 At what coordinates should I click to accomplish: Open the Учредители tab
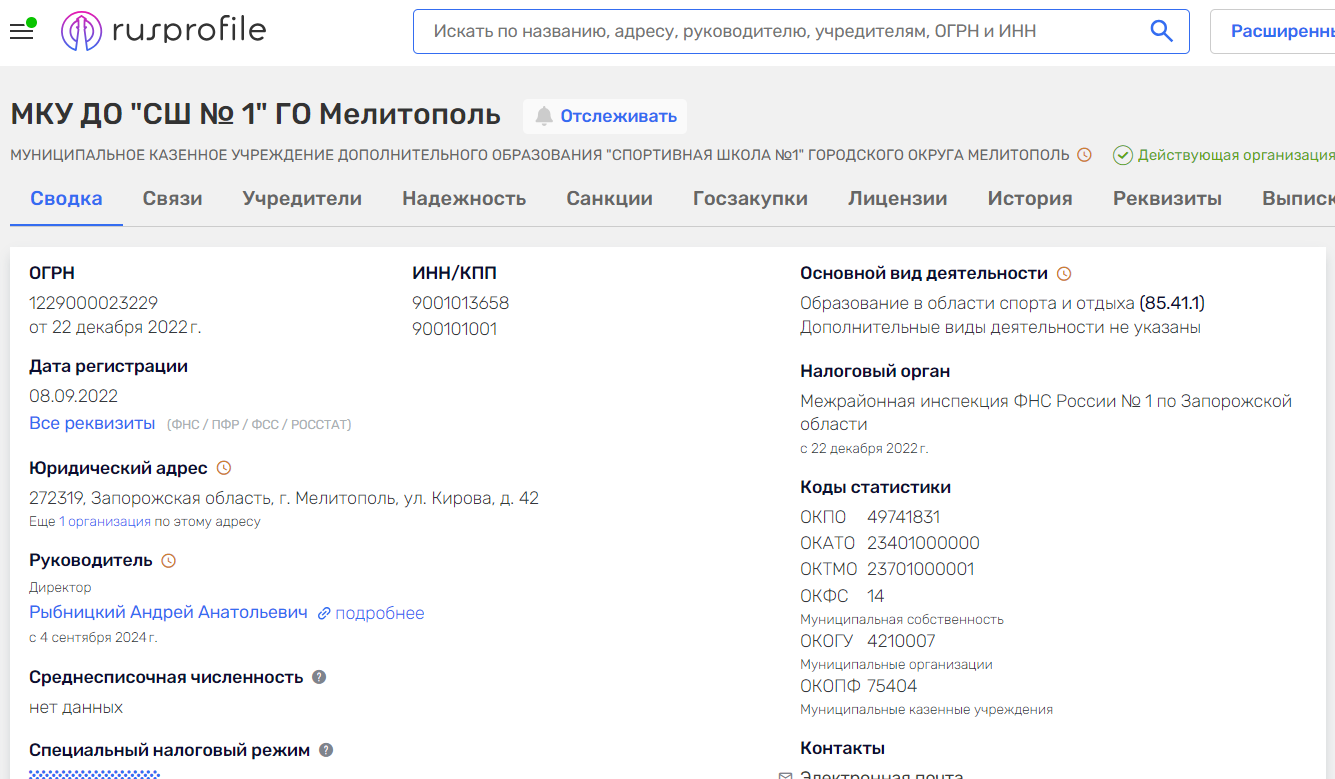302,198
